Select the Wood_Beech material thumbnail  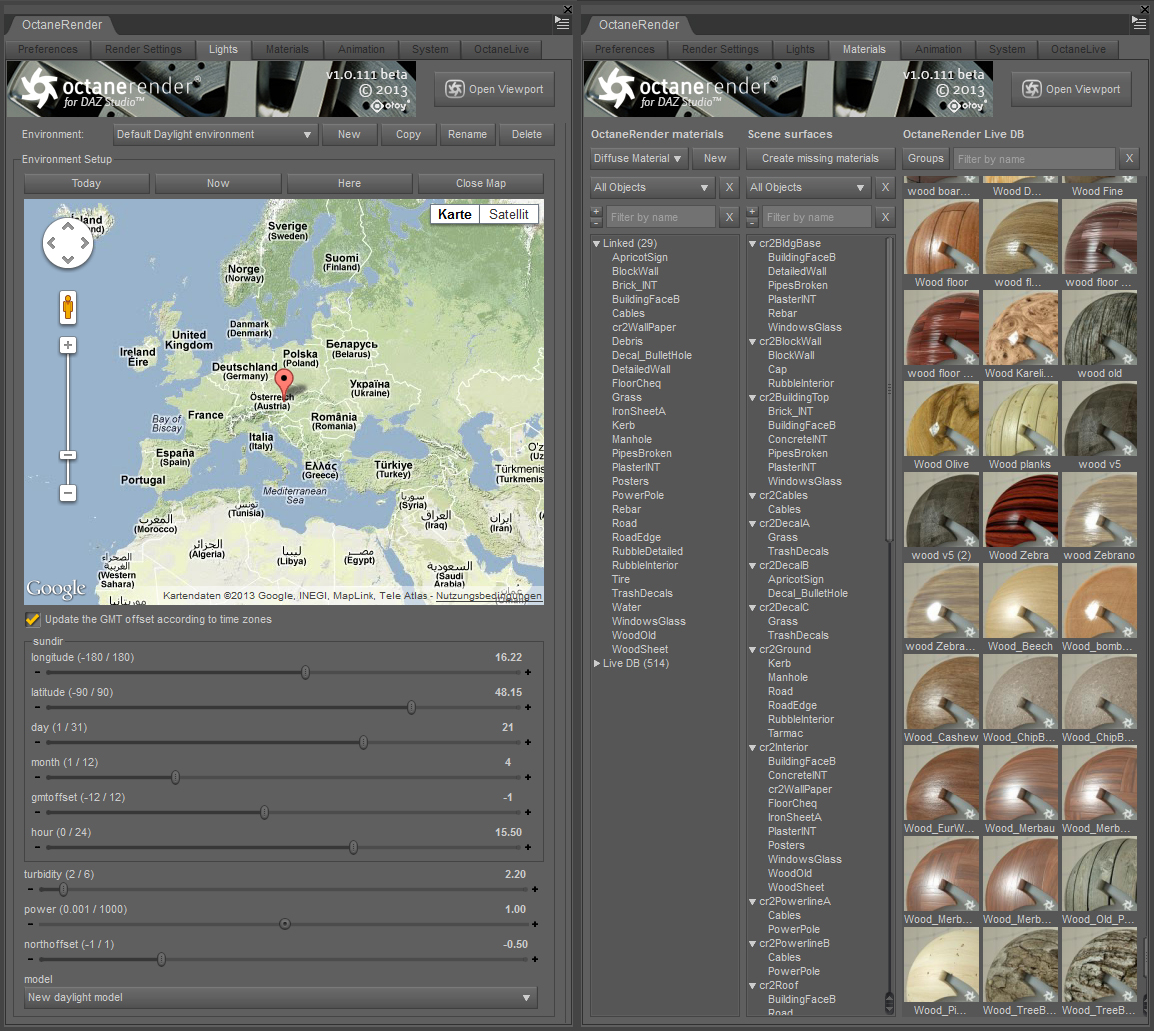click(1020, 600)
